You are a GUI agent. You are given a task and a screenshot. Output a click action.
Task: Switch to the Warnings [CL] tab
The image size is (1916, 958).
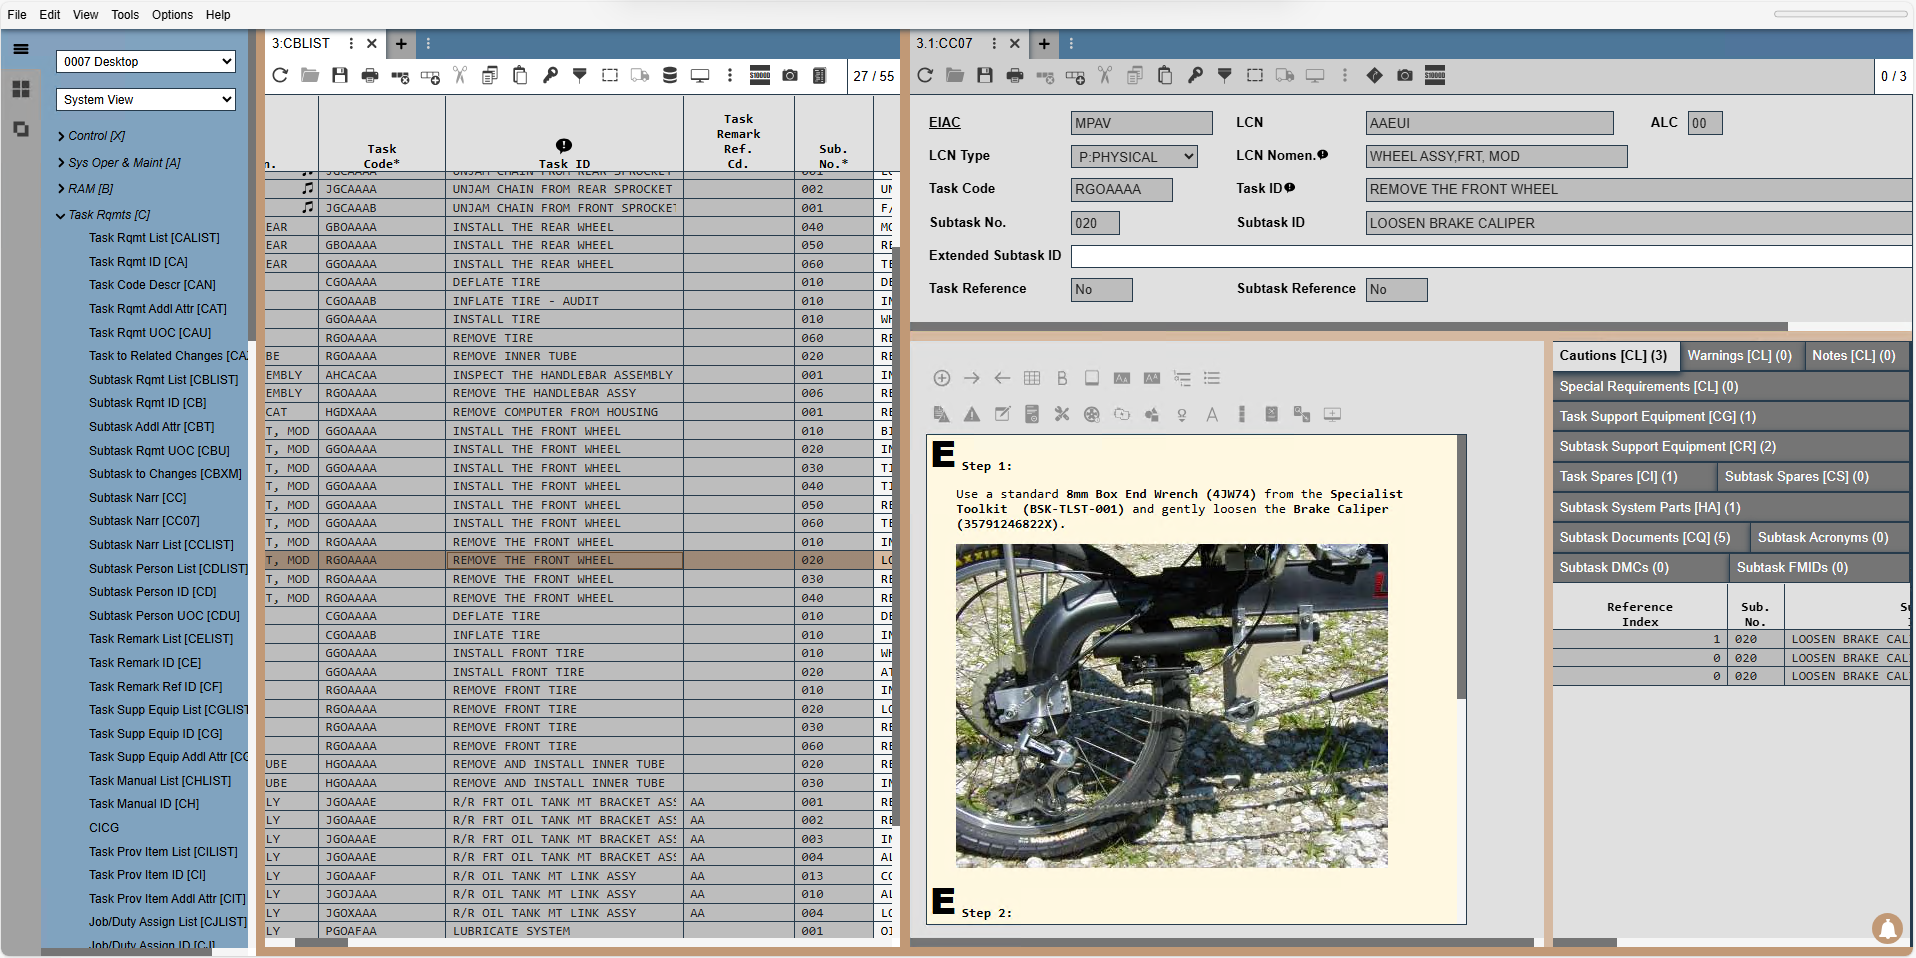point(1740,355)
